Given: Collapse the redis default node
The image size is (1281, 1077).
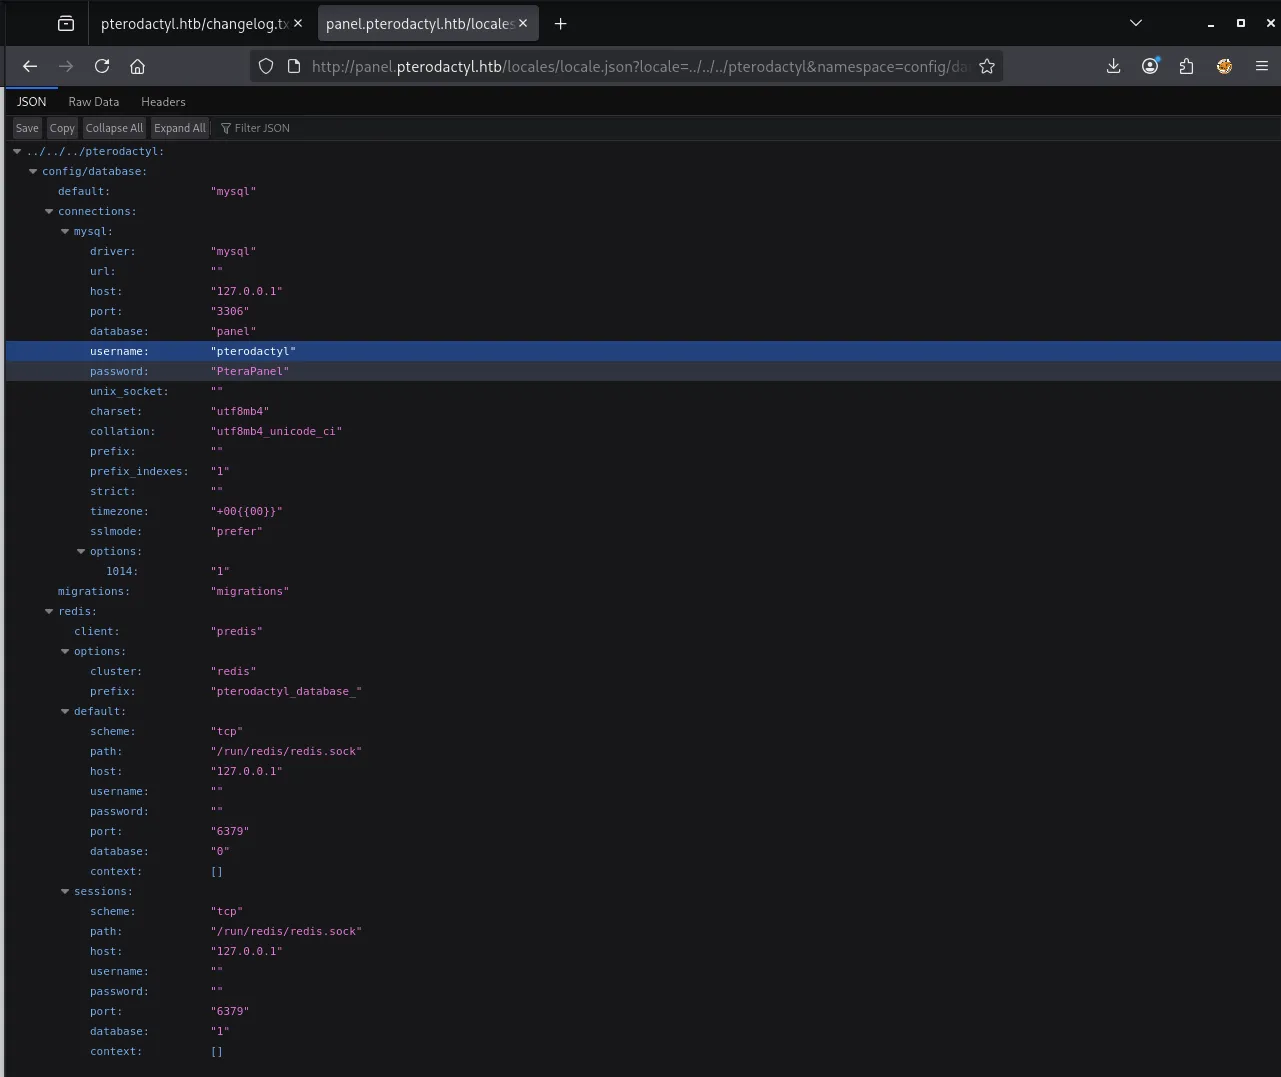Looking at the screenshot, I should [x=65, y=711].
